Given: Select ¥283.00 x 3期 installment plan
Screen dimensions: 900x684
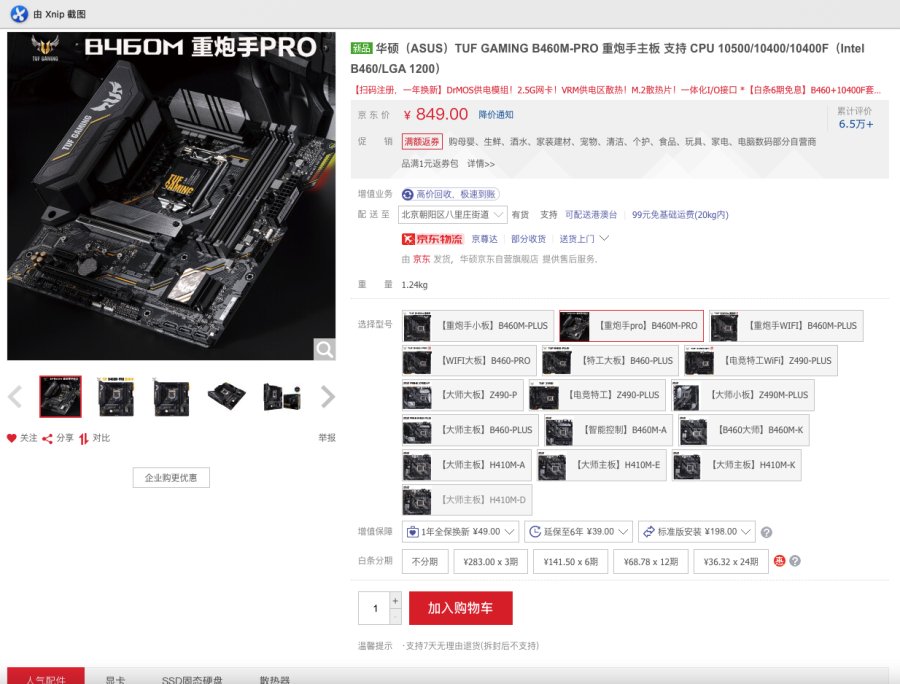Looking at the screenshot, I should click(x=491, y=562).
